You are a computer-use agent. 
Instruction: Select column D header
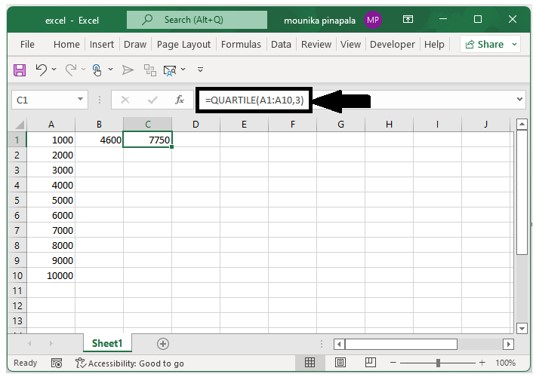click(195, 124)
